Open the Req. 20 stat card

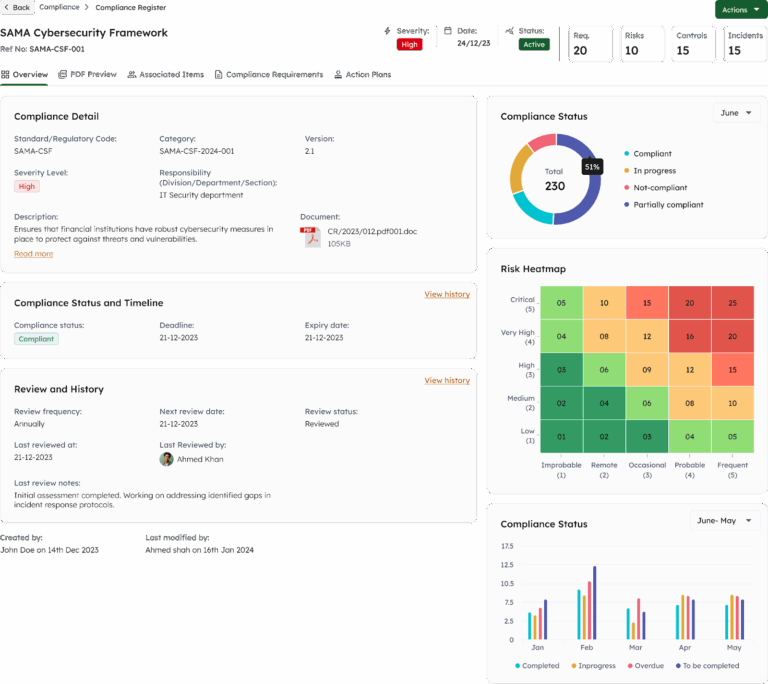(590, 44)
